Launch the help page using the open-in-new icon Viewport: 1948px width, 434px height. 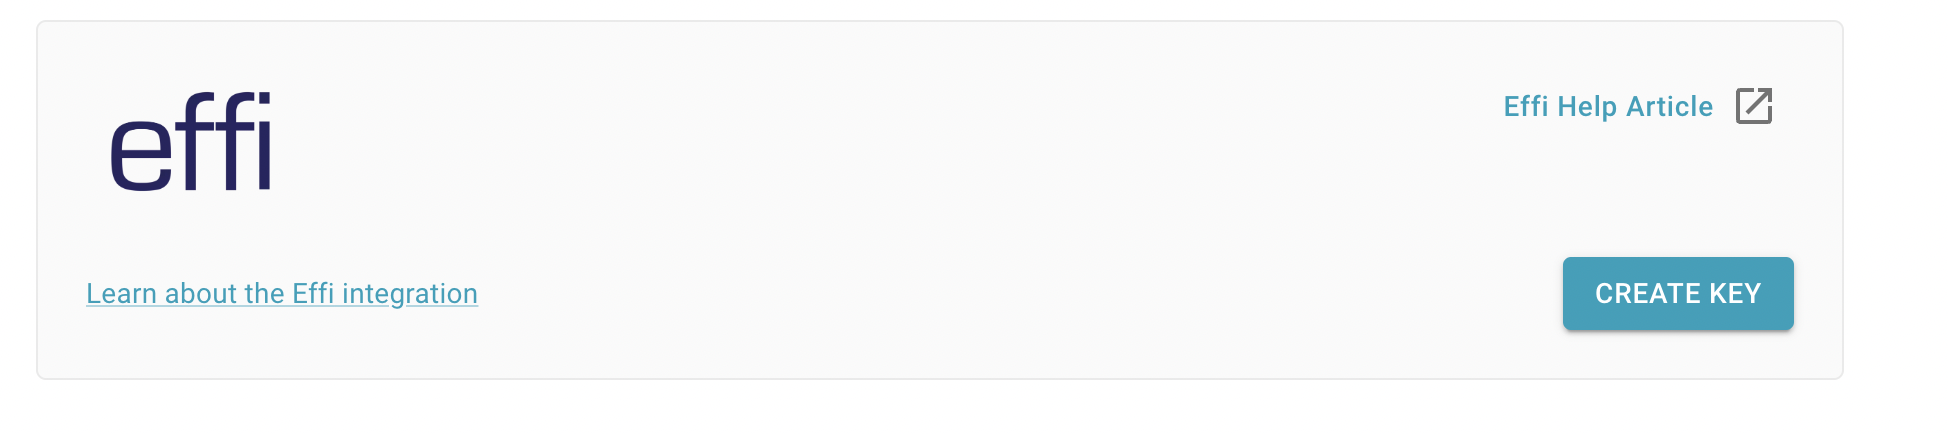click(x=1754, y=106)
